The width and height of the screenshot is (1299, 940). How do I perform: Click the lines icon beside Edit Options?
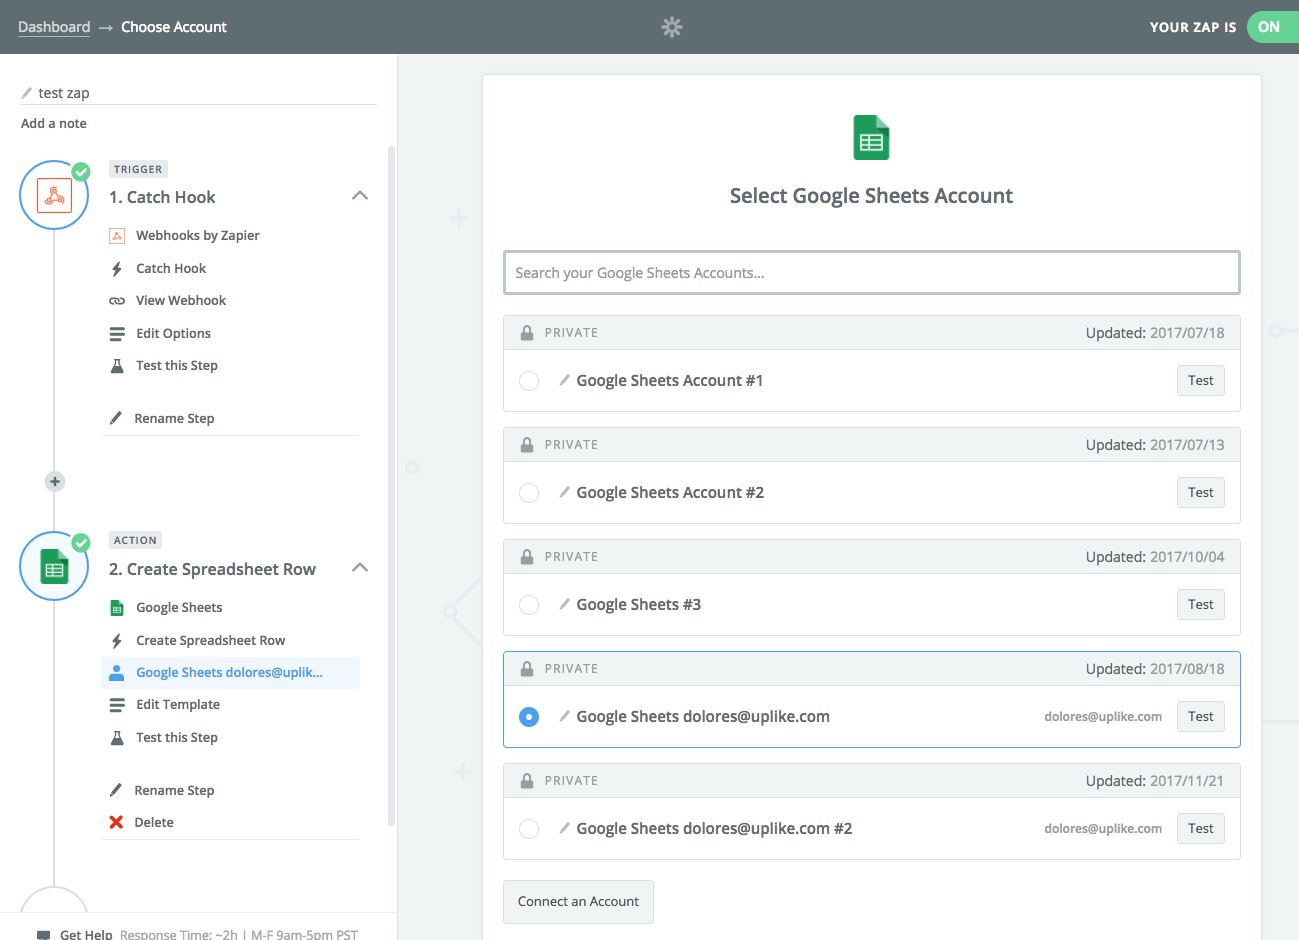click(x=117, y=334)
